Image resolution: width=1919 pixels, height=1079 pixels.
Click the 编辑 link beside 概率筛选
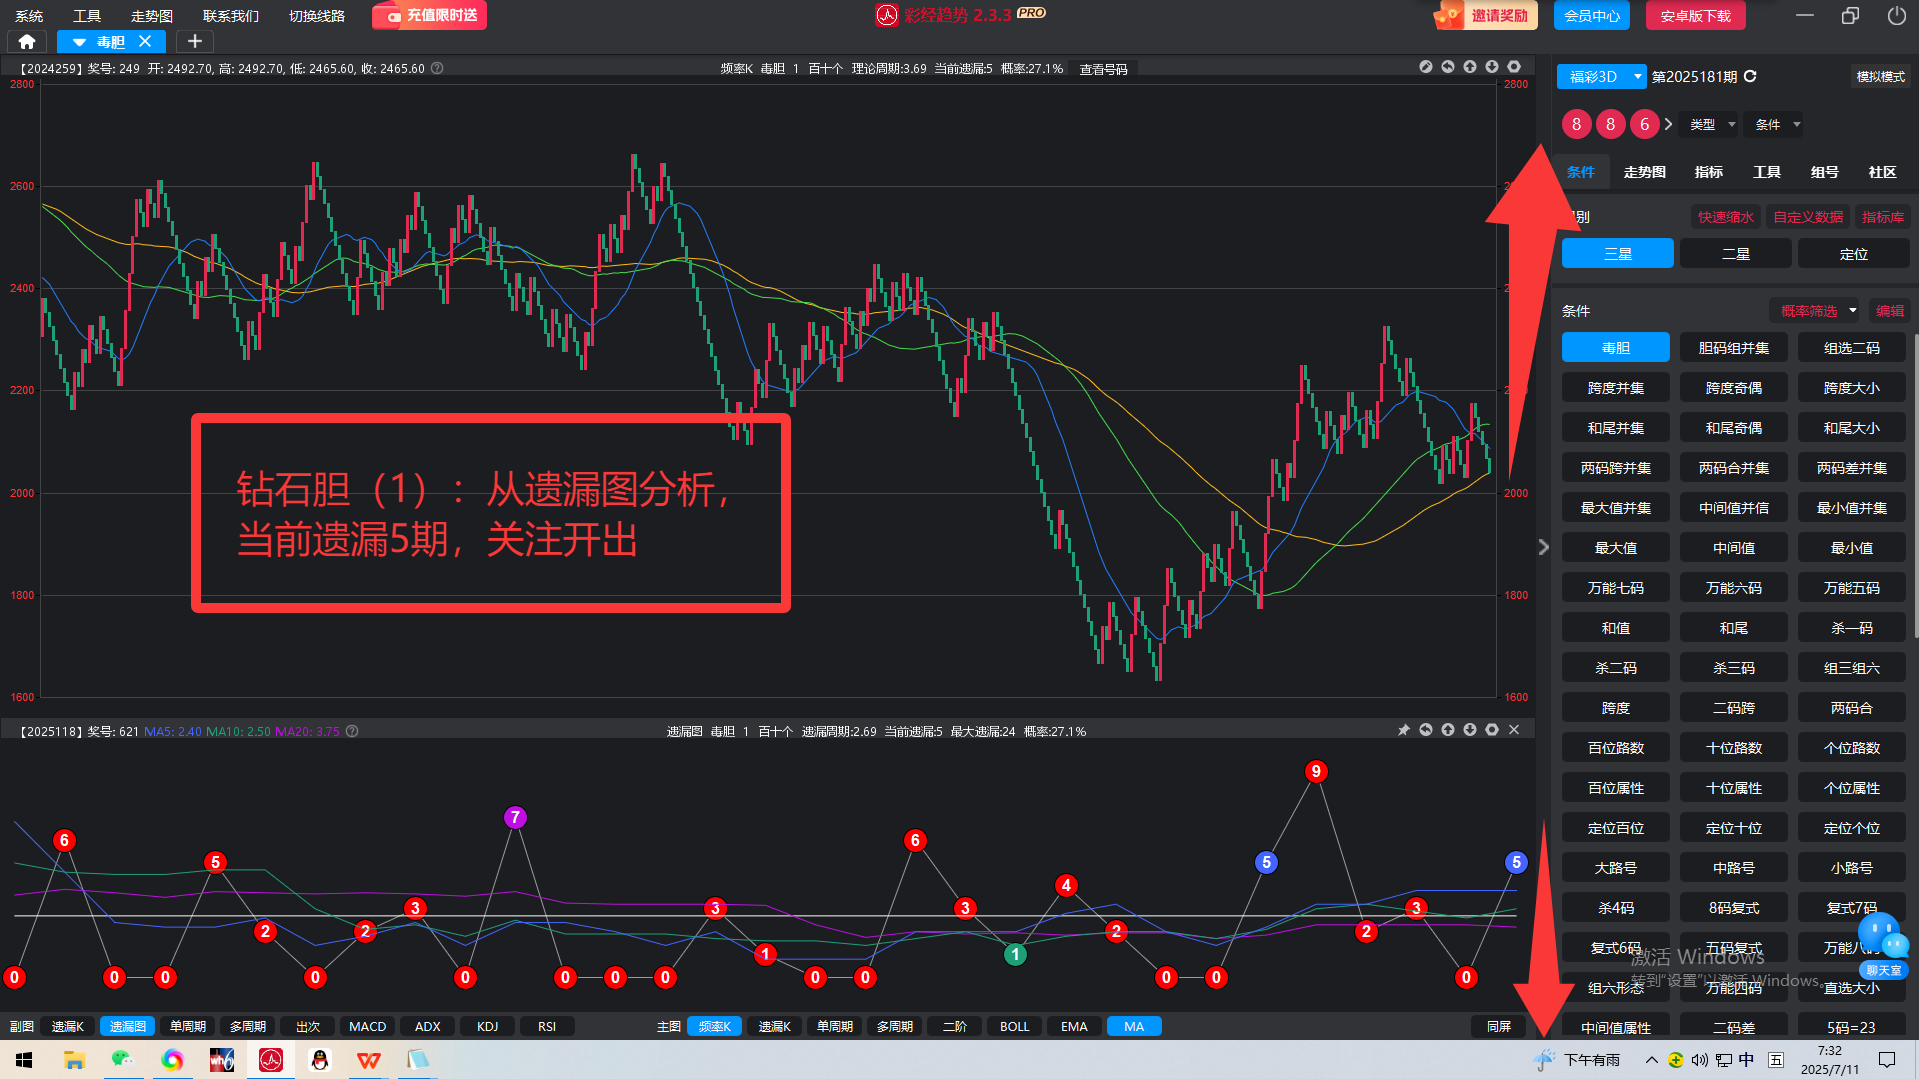1890,311
